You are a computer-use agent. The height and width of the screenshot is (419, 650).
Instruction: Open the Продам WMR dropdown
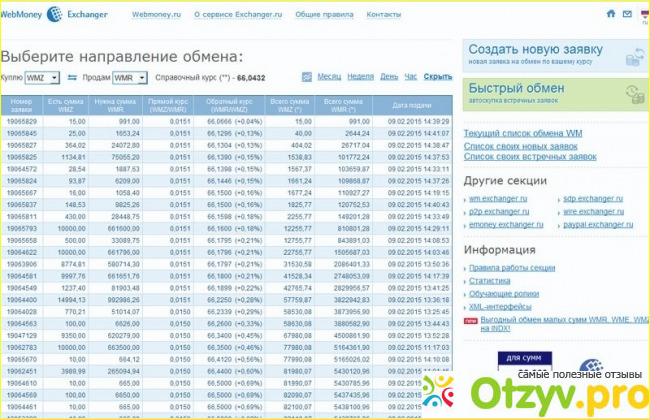coord(128,77)
